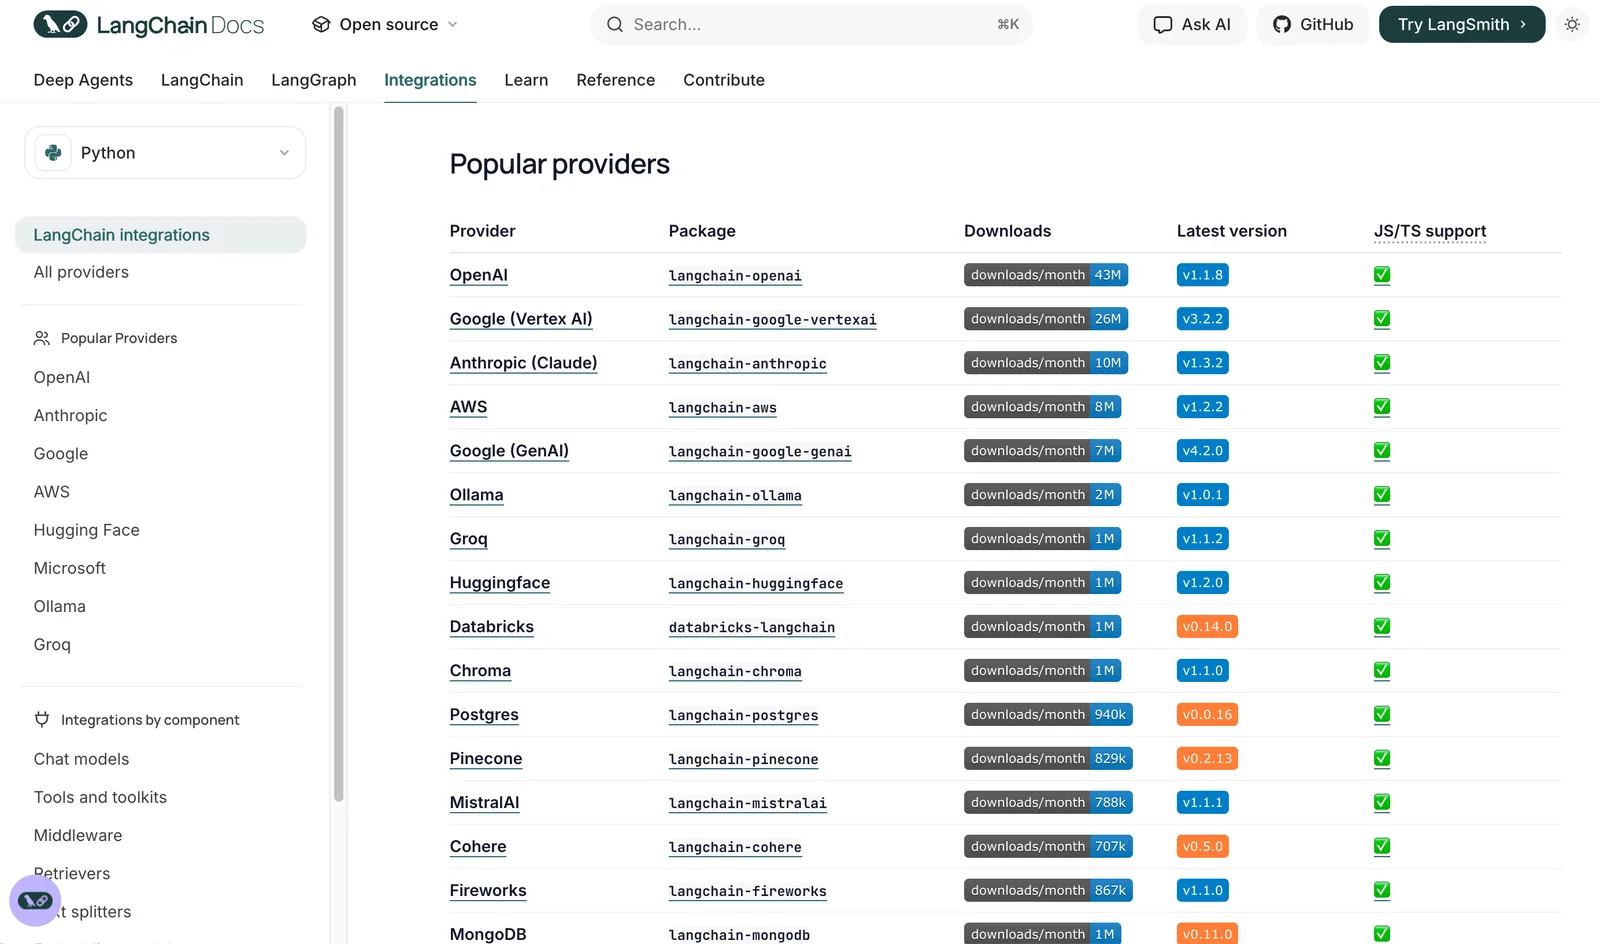Screen dimensions: 1600x944
Task: Open the GitHub button
Action: click(1313, 25)
